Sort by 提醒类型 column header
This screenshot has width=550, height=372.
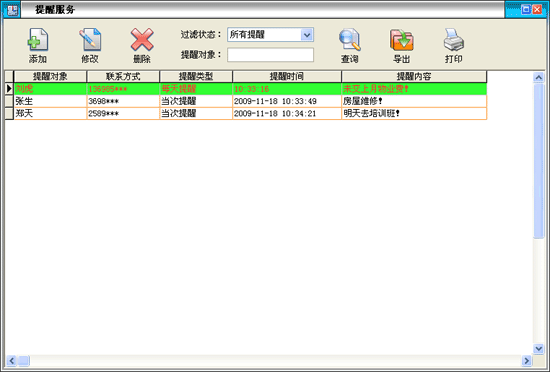click(x=196, y=76)
